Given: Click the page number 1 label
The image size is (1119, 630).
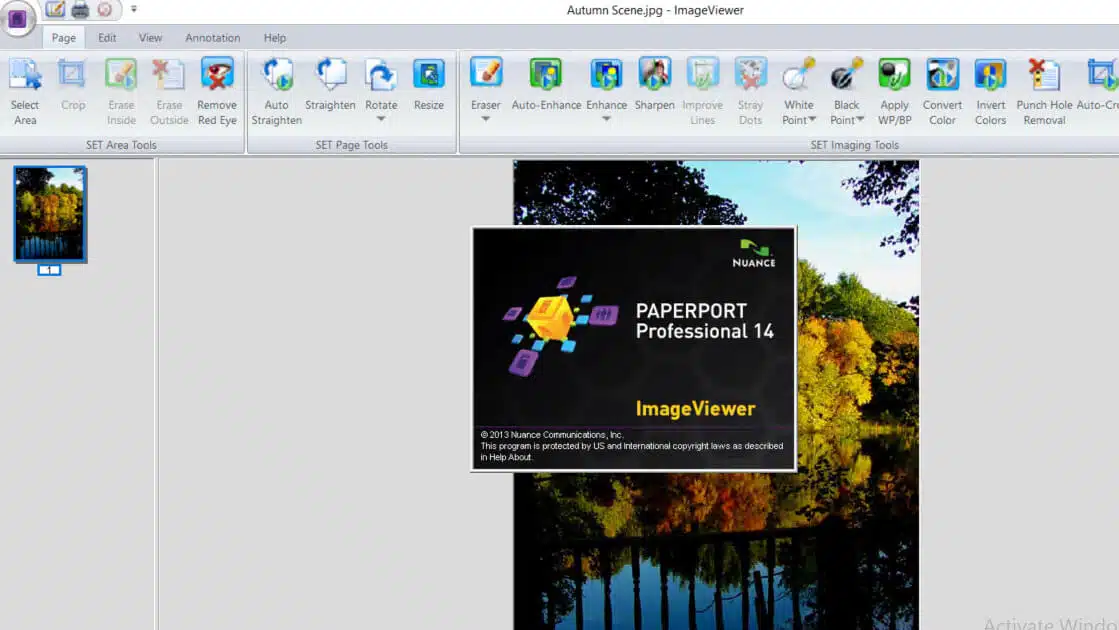Looking at the screenshot, I should [49, 270].
